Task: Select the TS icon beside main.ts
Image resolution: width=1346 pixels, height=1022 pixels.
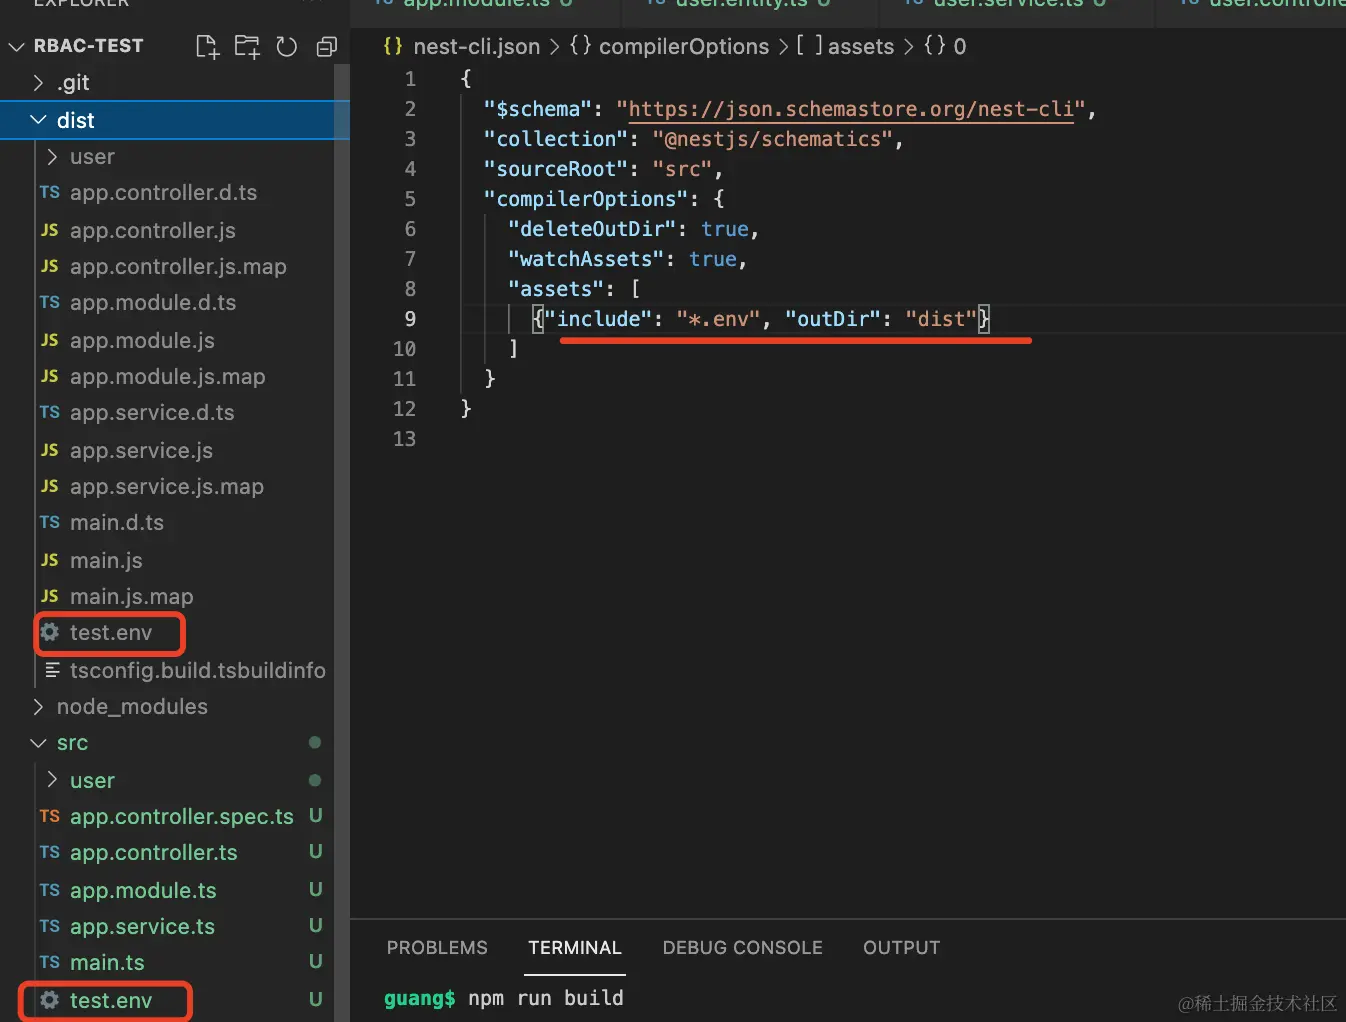Action: (50, 962)
